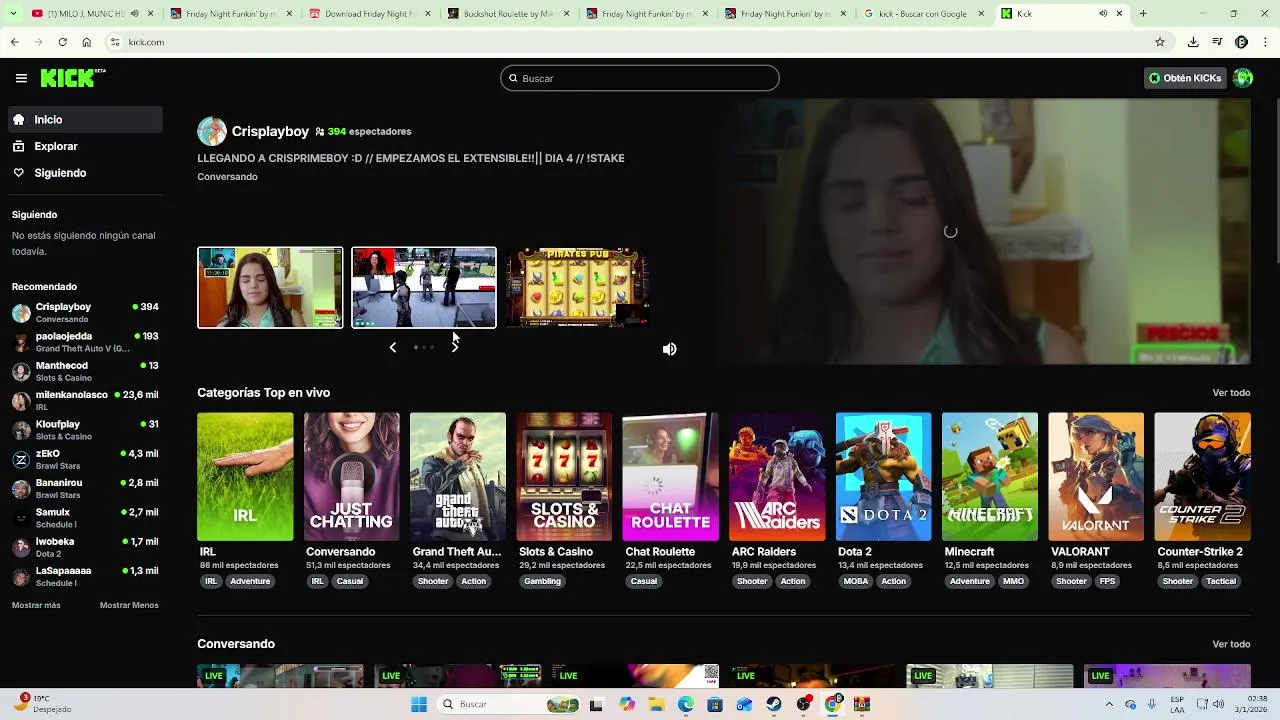
Task: Click the Obtén KICKs button
Action: pyautogui.click(x=1185, y=78)
